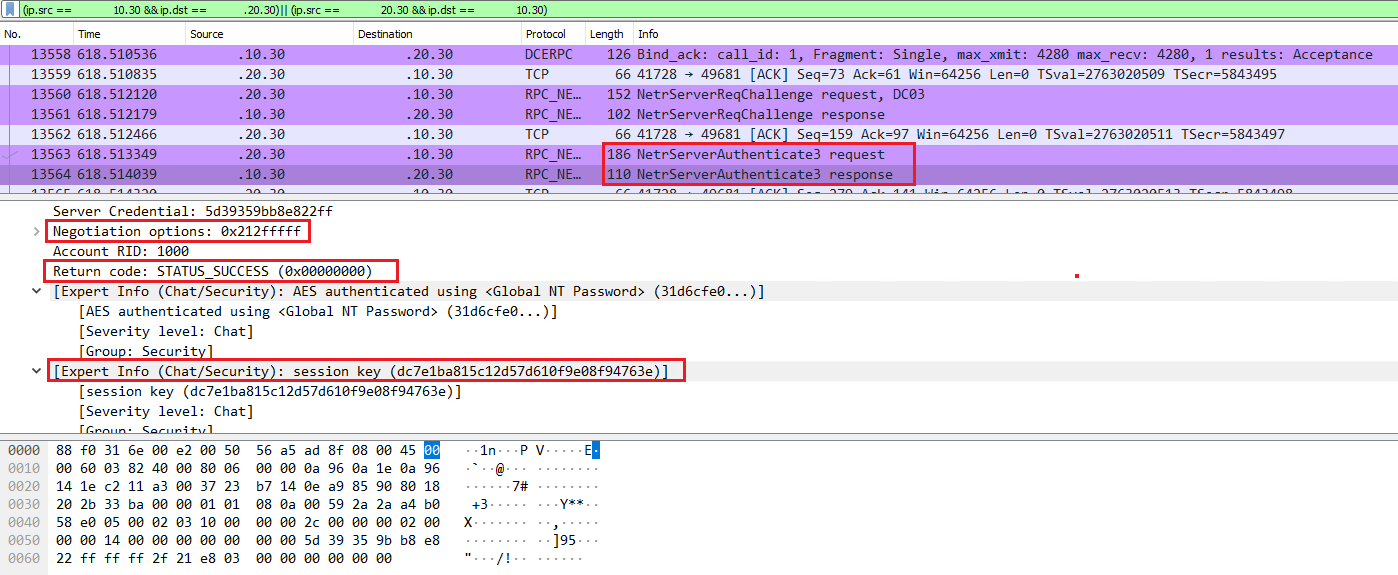Select the Account RID: 1000 field
1398x575 pixels.
pyautogui.click(x=121, y=251)
